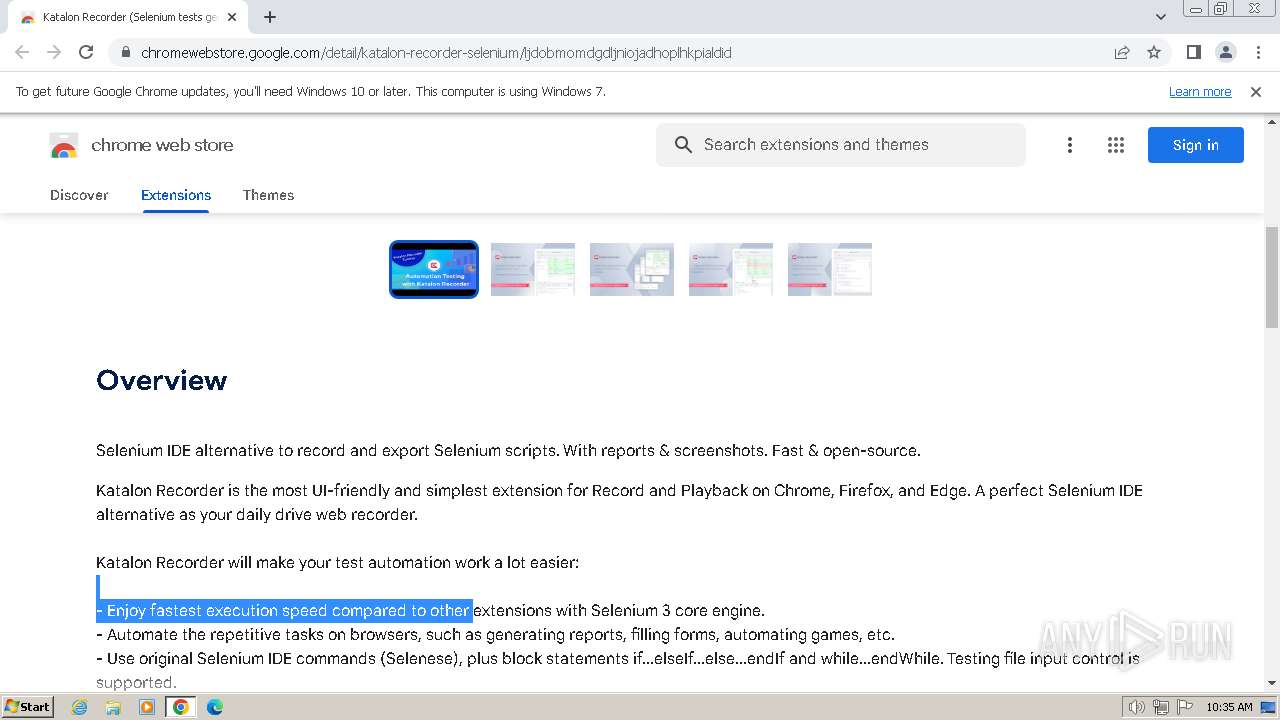The height and width of the screenshot is (720, 1280).
Task: Open web store more options menu
Action: pos(1069,145)
